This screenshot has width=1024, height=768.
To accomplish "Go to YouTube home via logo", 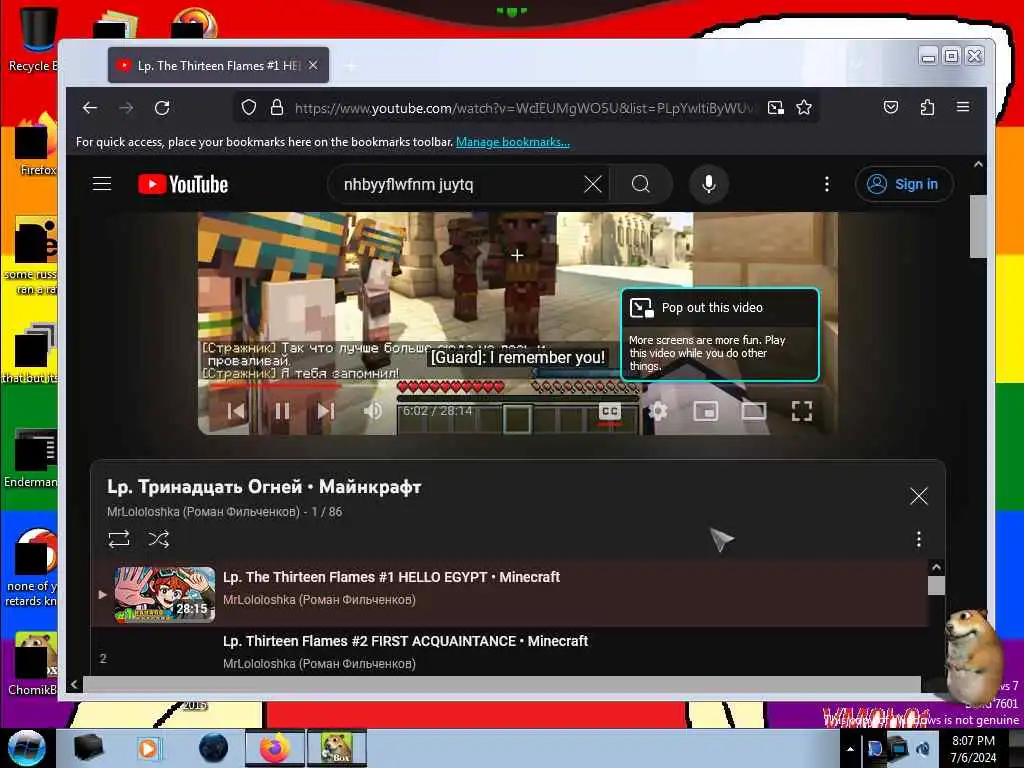I will tap(183, 185).
